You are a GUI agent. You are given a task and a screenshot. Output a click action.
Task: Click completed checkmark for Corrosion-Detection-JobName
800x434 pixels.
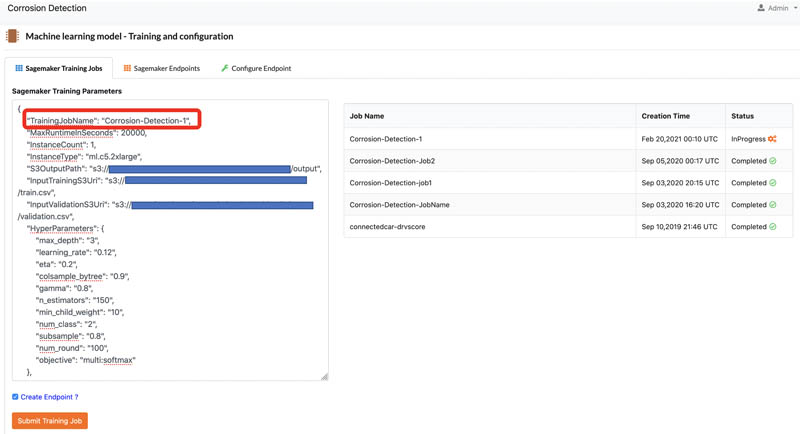pos(772,205)
